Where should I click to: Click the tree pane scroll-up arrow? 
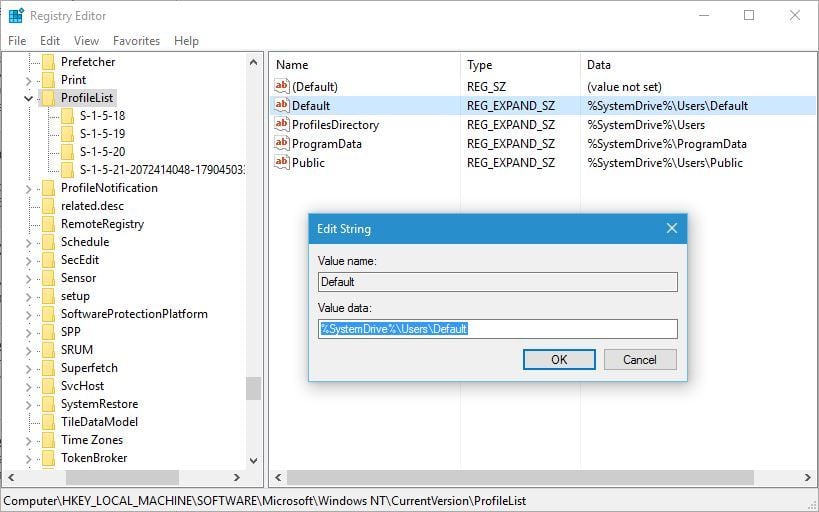253,62
